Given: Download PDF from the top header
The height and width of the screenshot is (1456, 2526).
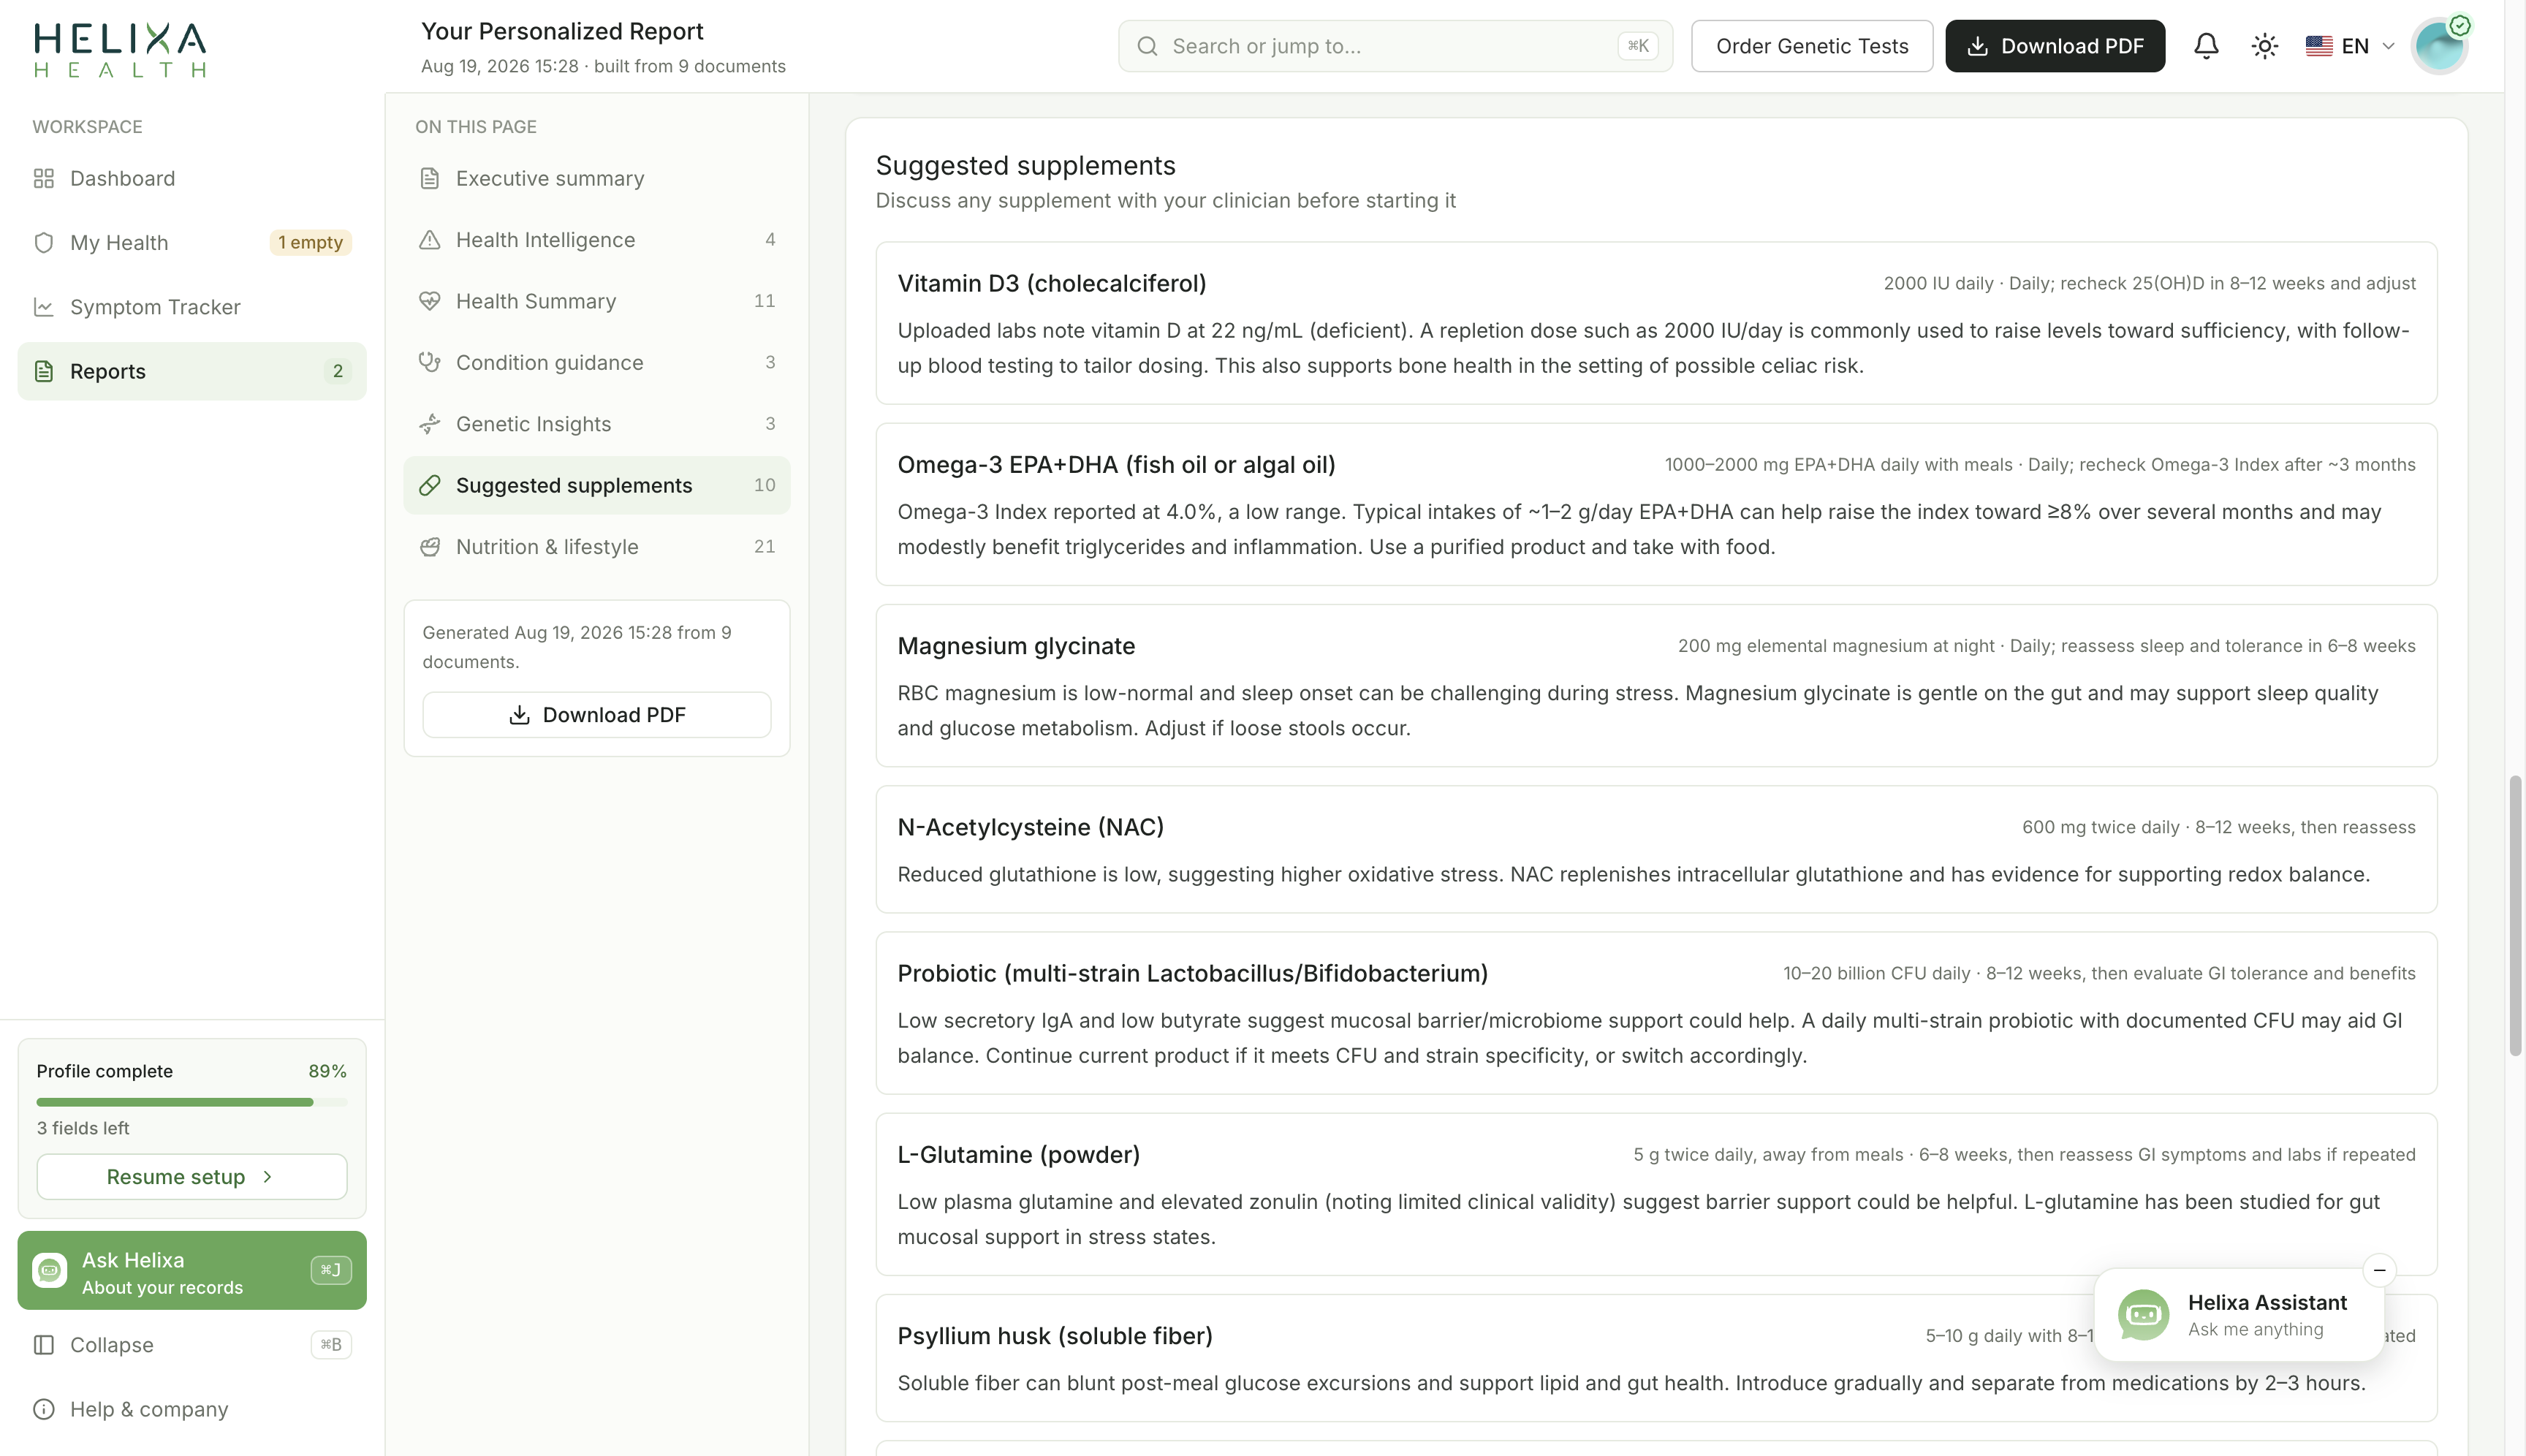Looking at the screenshot, I should (x=2055, y=46).
